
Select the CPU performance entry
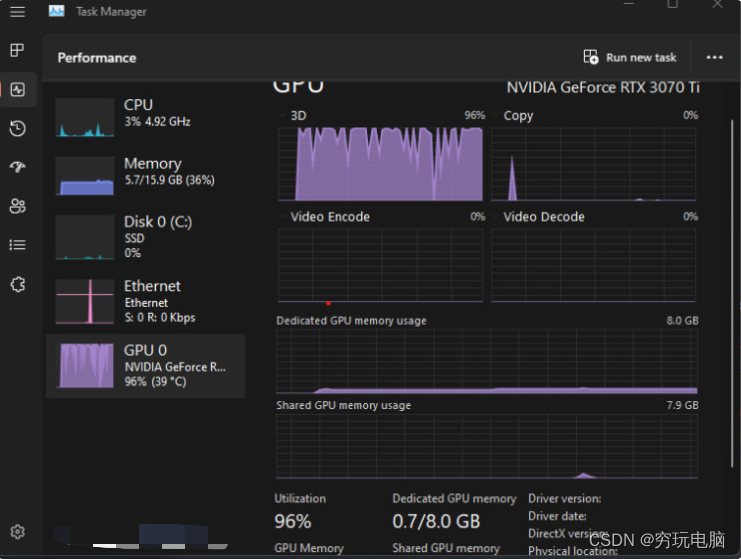point(146,117)
